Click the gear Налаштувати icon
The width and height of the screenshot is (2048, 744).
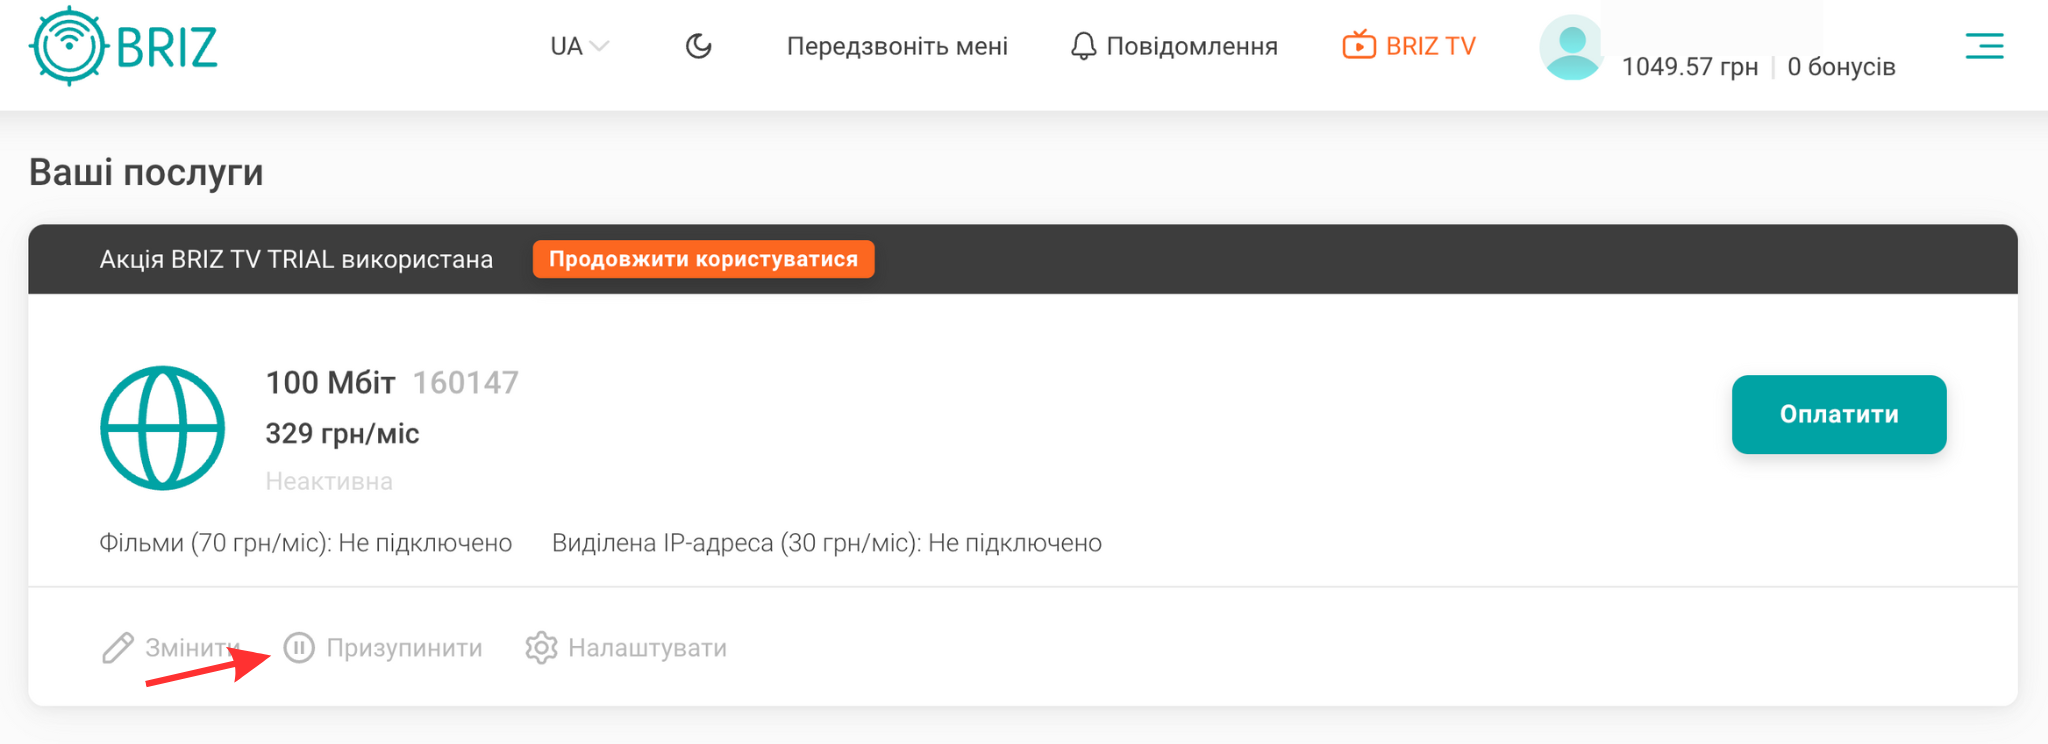coord(541,648)
